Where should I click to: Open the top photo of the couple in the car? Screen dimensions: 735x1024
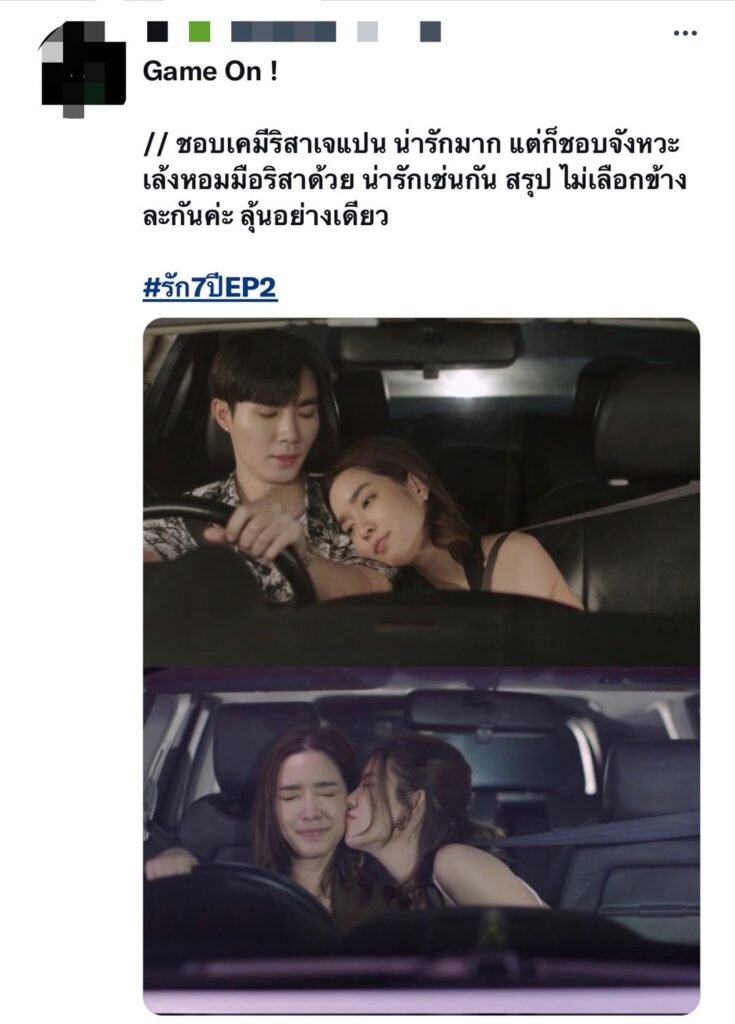click(x=421, y=492)
